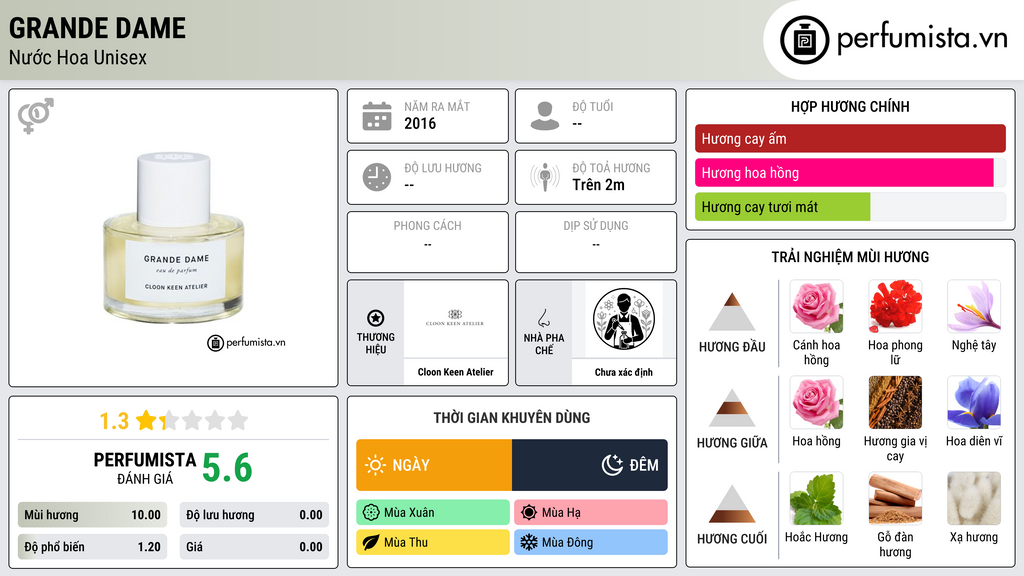
Task: Select the NGÀY daytime label
Action: (x=411, y=465)
